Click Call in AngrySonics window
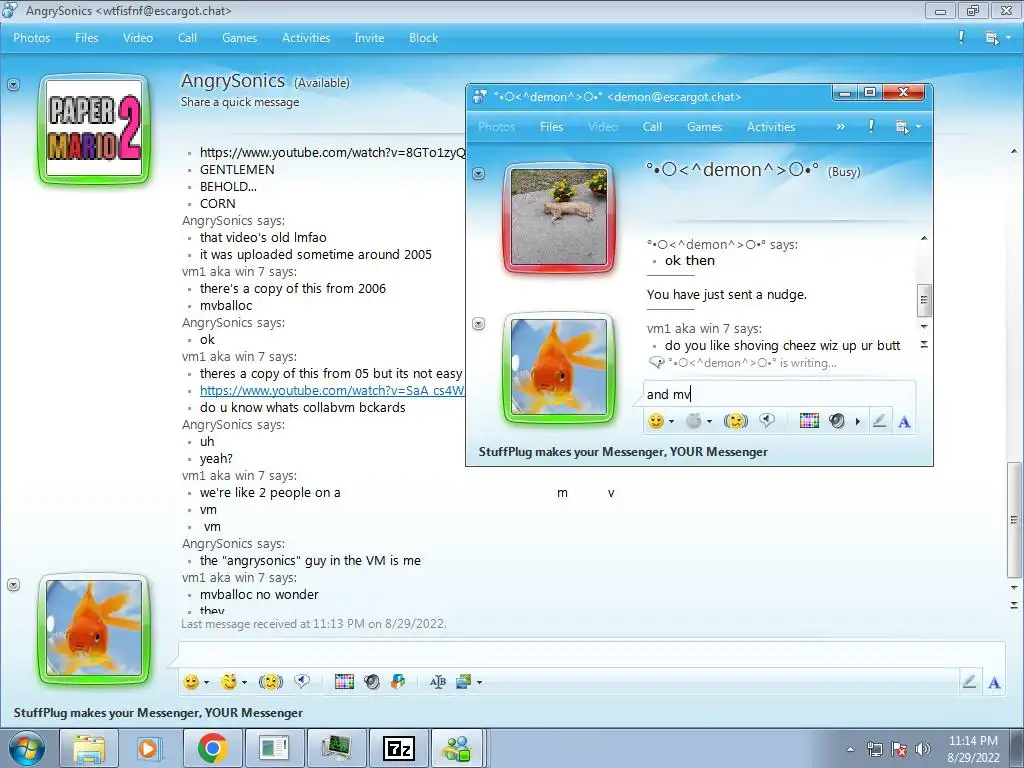The height and width of the screenshot is (768, 1024). (187, 38)
